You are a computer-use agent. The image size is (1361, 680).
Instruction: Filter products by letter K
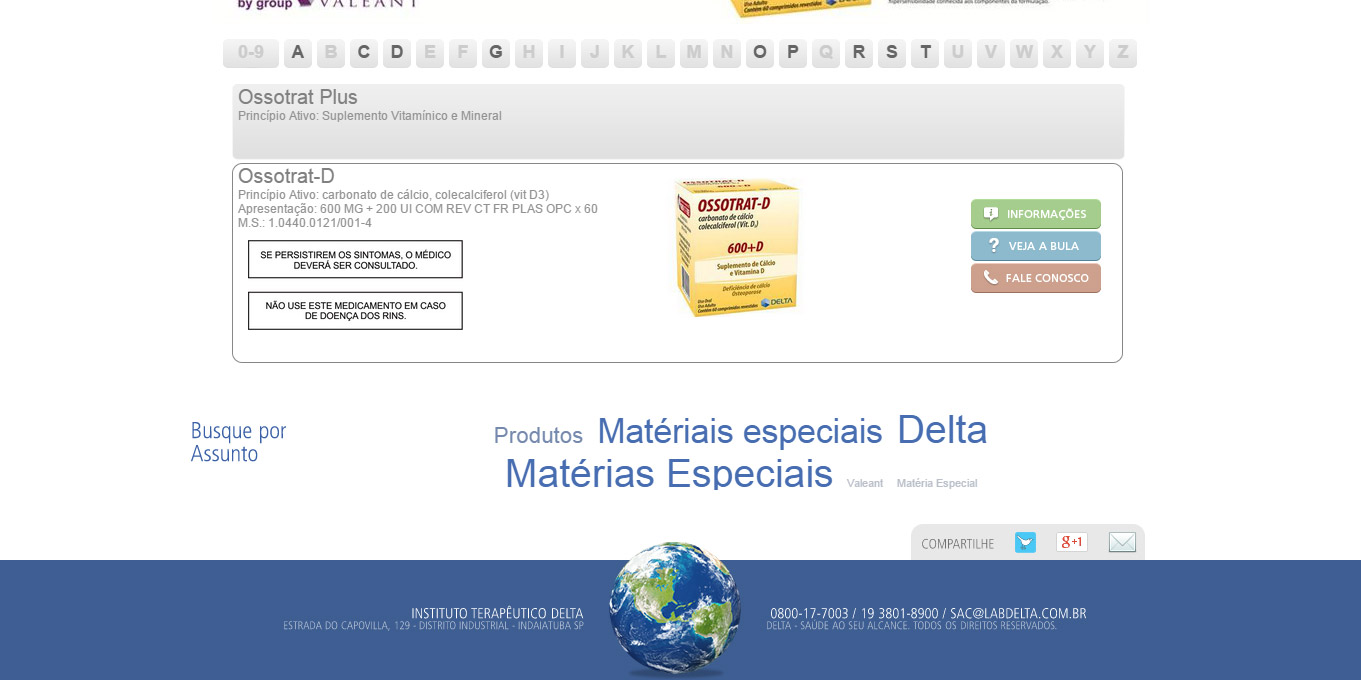click(628, 53)
